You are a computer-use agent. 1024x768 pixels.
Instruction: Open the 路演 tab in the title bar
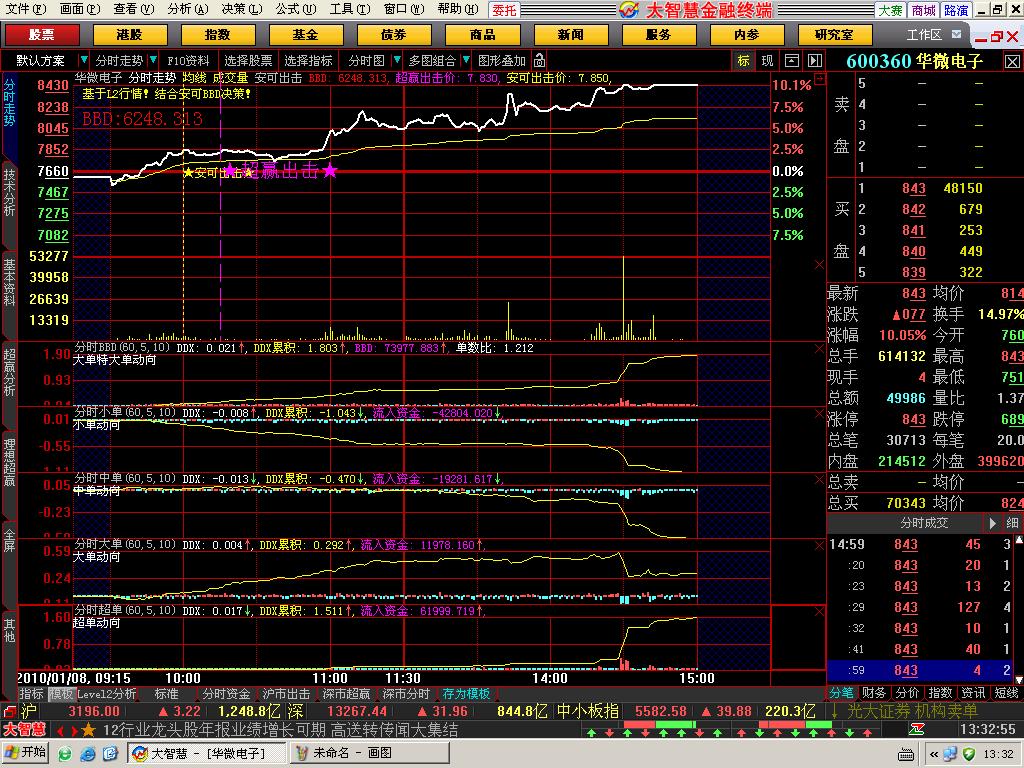pos(956,10)
